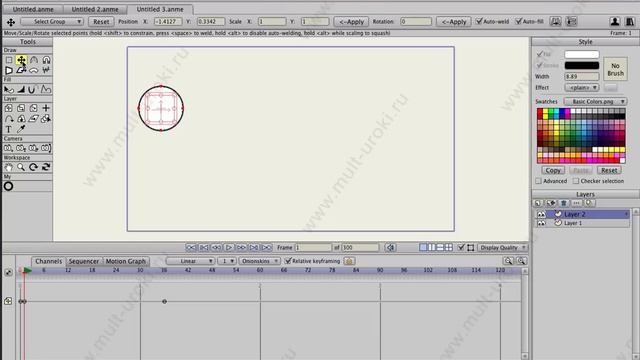The width and height of the screenshot is (640, 360).
Task: Open the Onionskins dropdown
Action: tap(259, 261)
